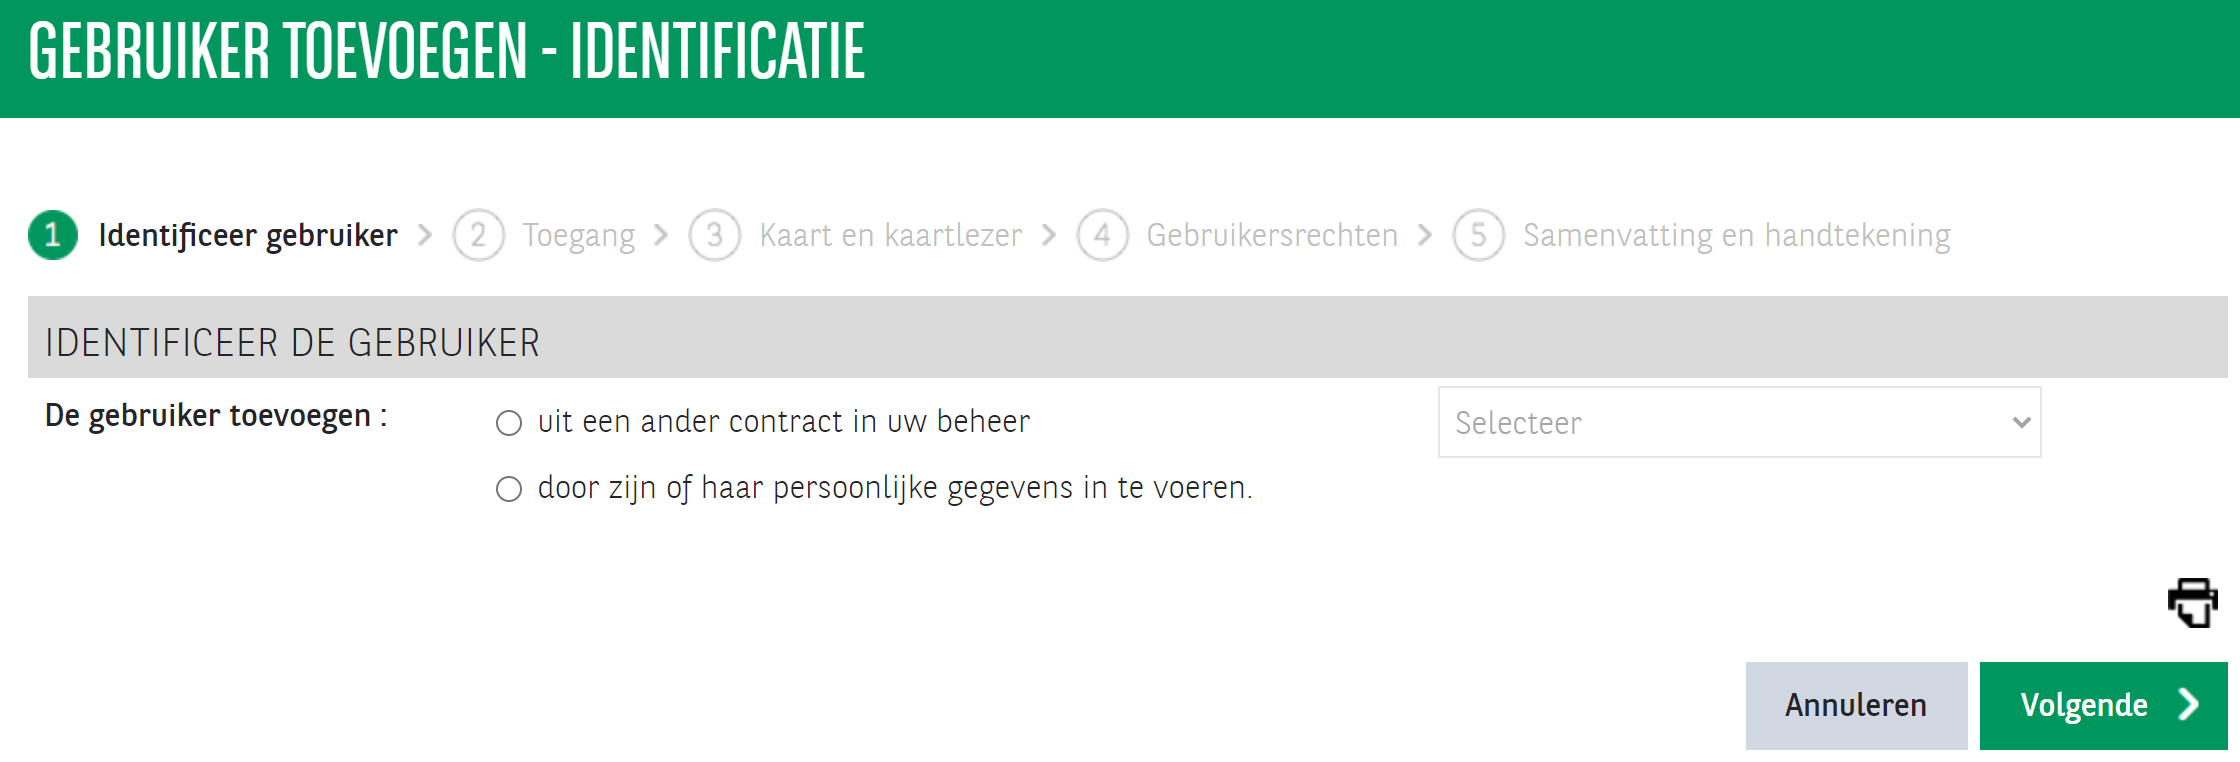Click step 4 circle number icon
The width and height of the screenshot is (2240, 762).
(1102, 235)
